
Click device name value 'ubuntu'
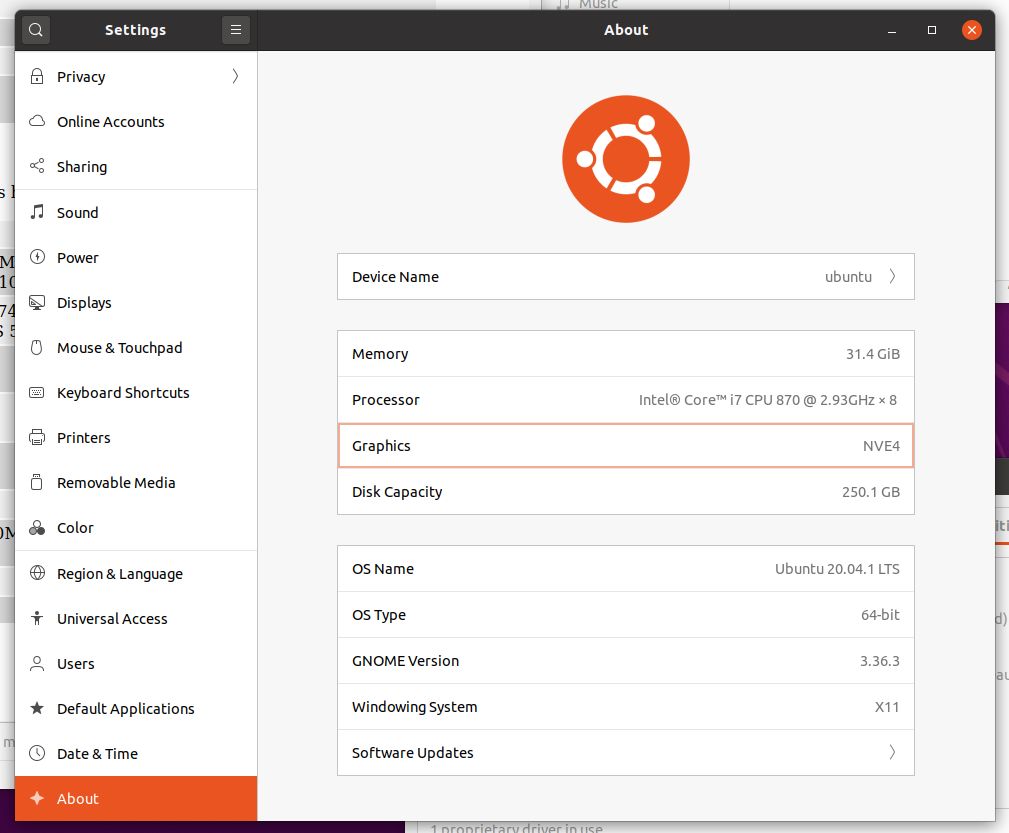click(848, 277)
